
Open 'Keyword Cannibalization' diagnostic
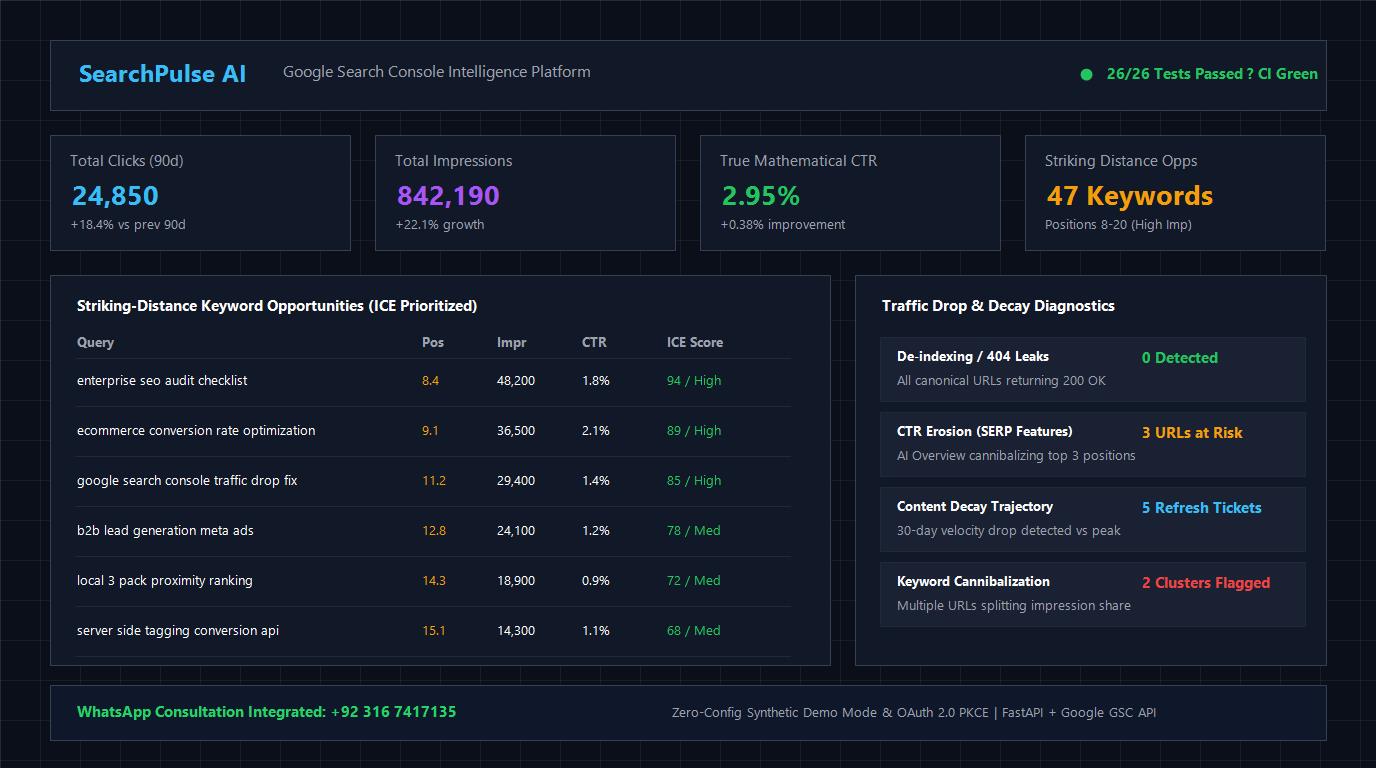[1093, 594]
